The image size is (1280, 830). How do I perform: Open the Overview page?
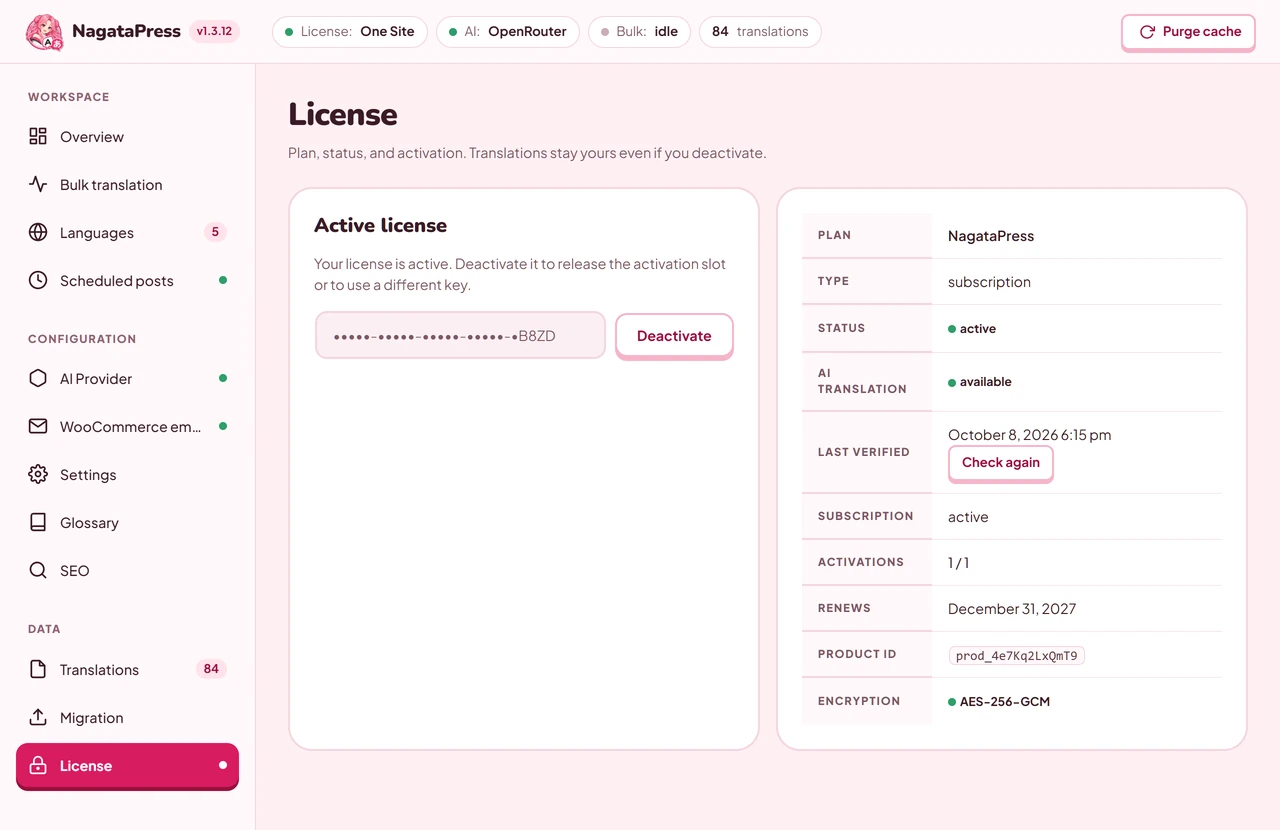128,136
